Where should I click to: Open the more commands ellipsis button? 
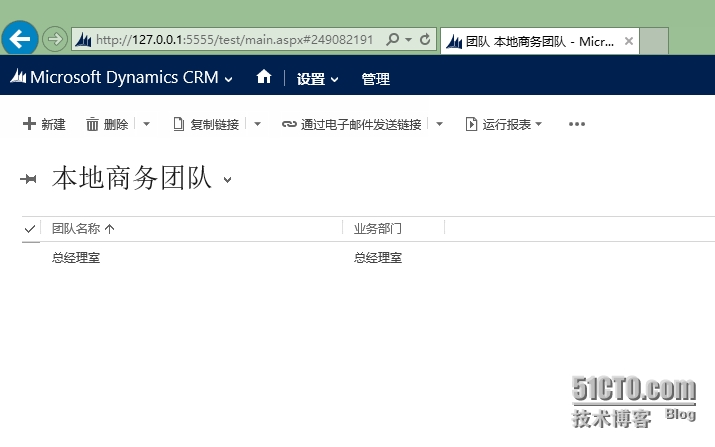coord(577,124)
